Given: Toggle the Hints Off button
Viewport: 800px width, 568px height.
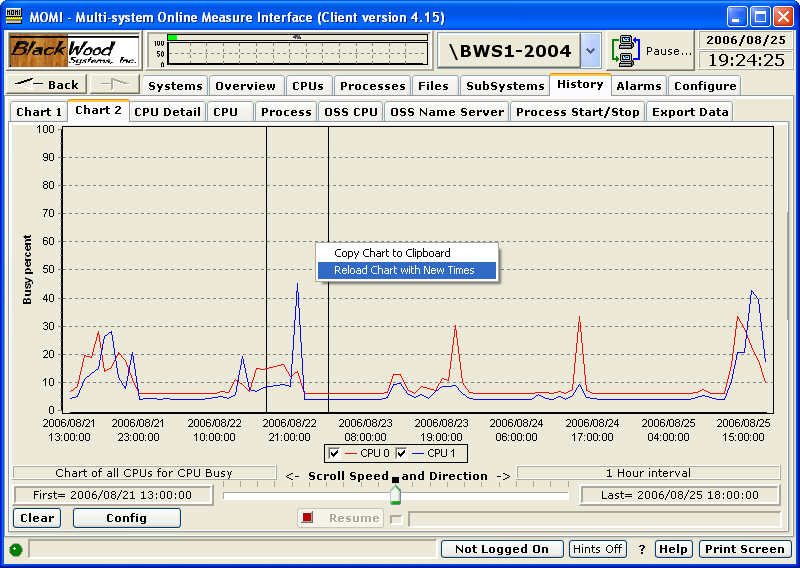Looking at the screenshot, I should [597, 549].
